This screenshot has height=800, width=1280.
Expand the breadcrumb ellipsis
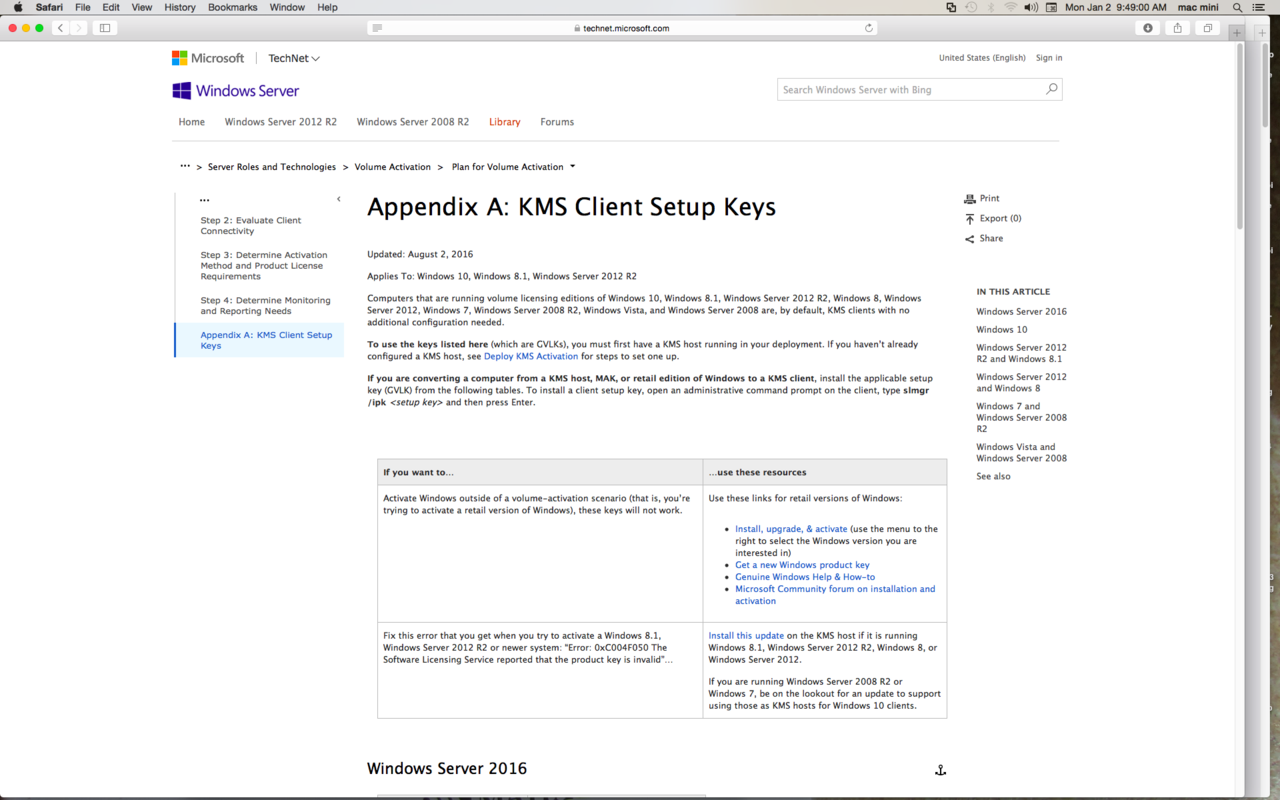[185, 166]
